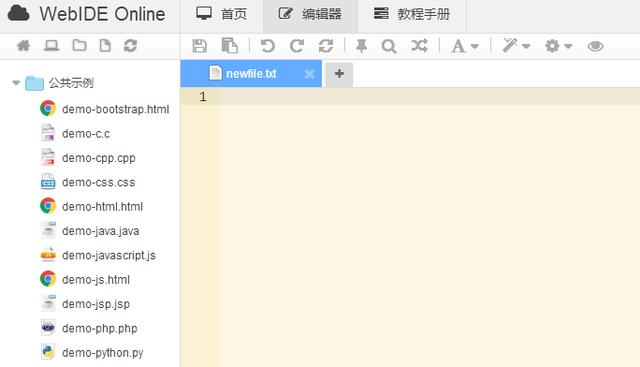Save the current file with floppy icon
This screenshot has width=640, height=367.
[x=200, y=46]
